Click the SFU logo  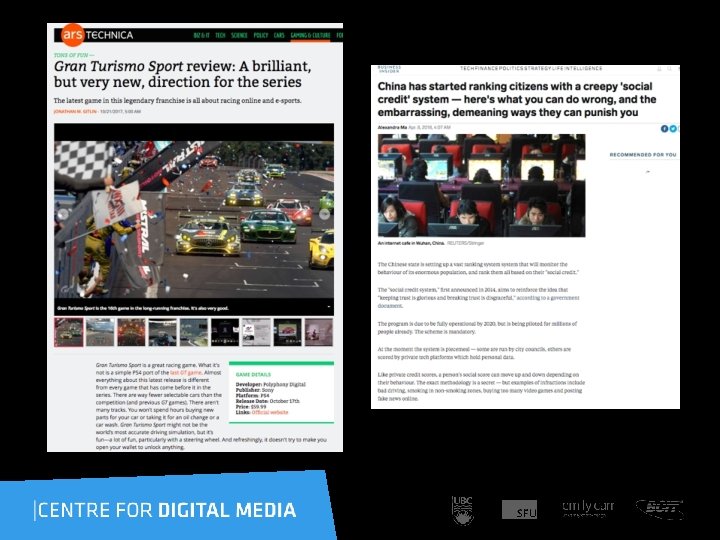519,510
